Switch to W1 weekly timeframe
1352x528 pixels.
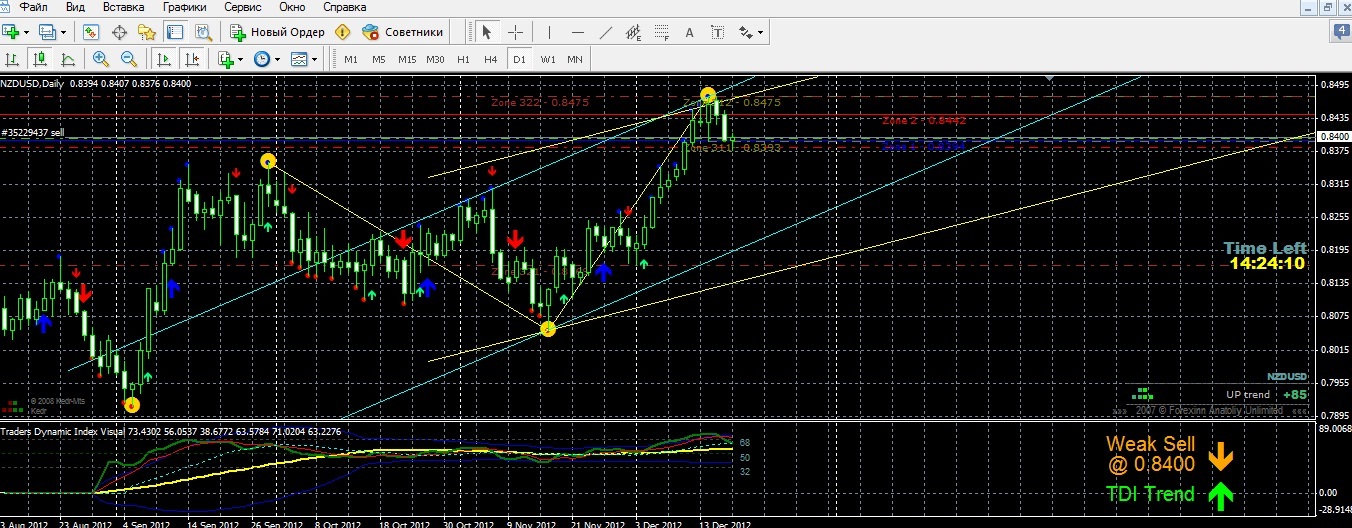(548, 59)
